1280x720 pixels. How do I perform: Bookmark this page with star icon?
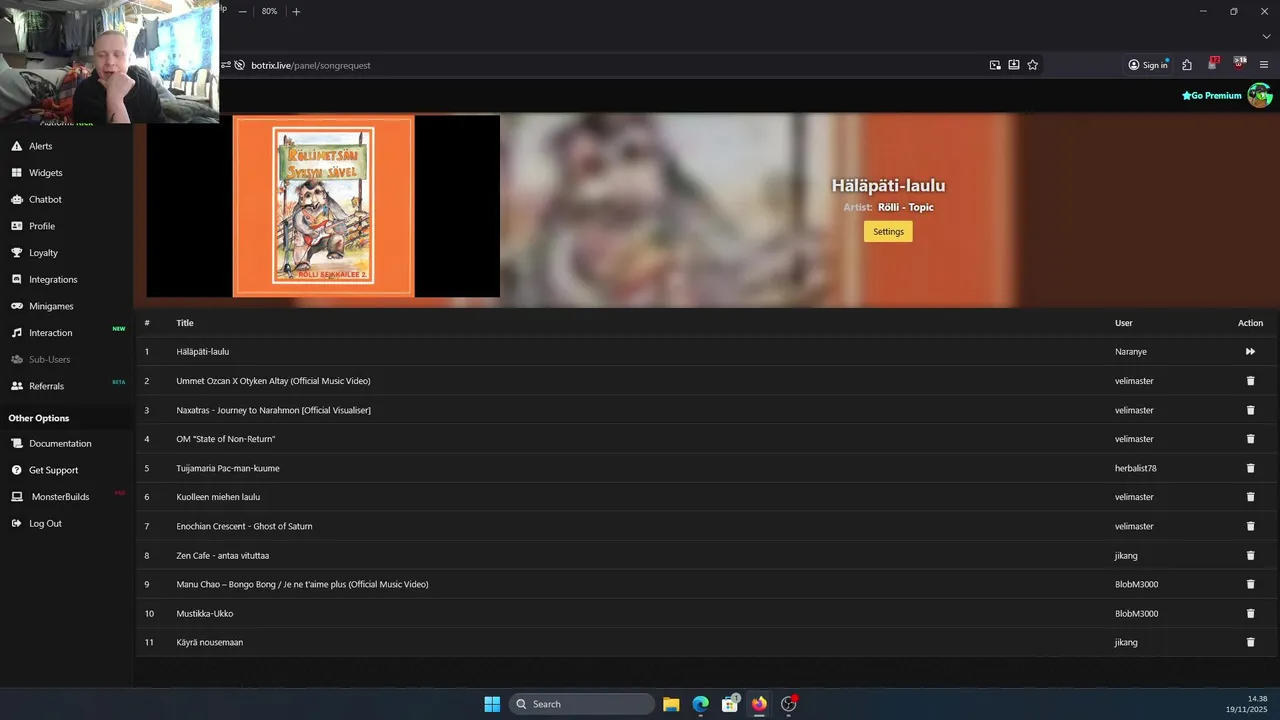(1033, 65)
